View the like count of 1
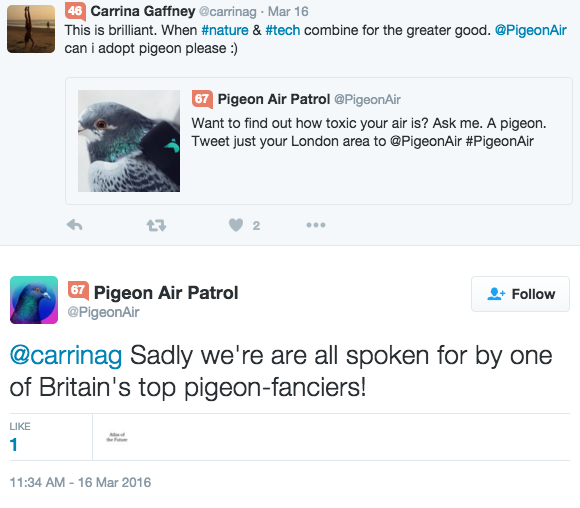This screenshot has height=508, width=580. tap(14, 445)
